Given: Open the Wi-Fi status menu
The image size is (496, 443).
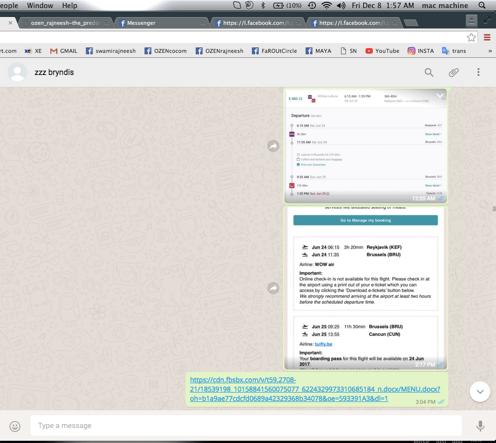Looking at the screenshot, I should [x=326, y=5].
